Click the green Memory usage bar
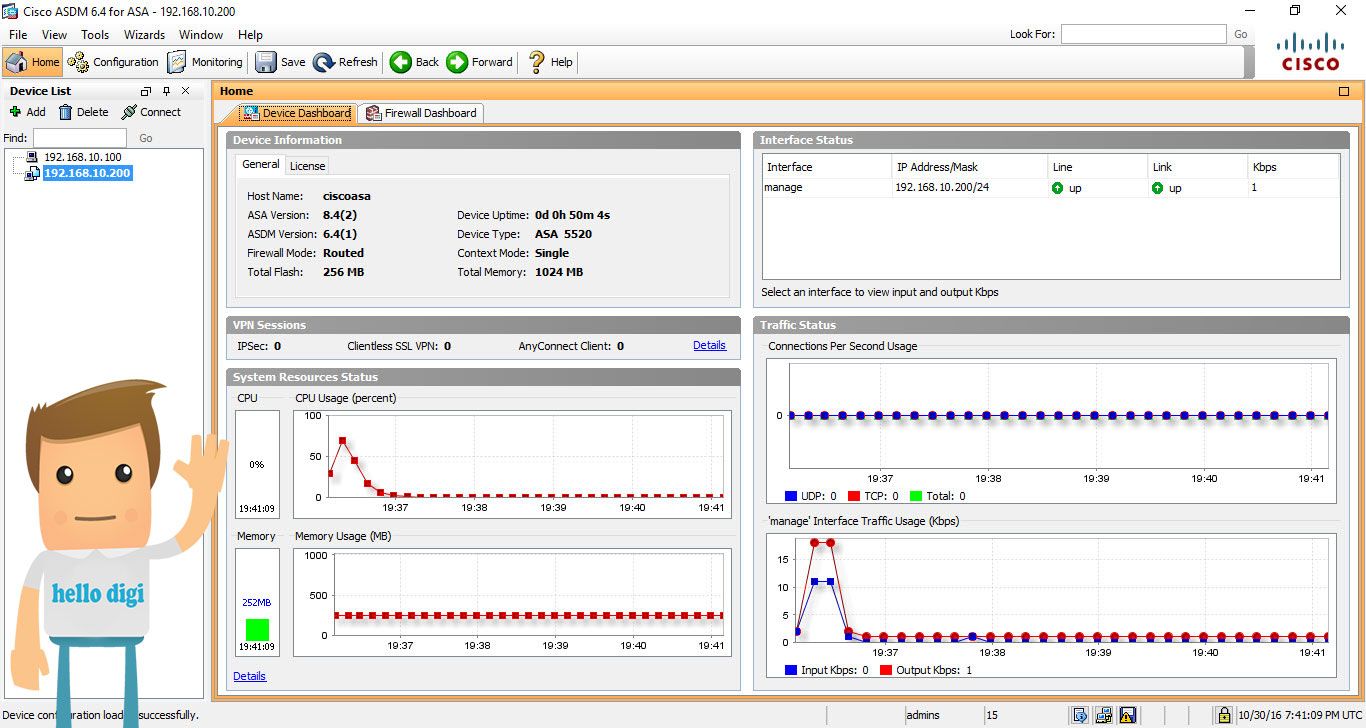Viewport: 1366px width, 728px height. [x=257, y=630]
